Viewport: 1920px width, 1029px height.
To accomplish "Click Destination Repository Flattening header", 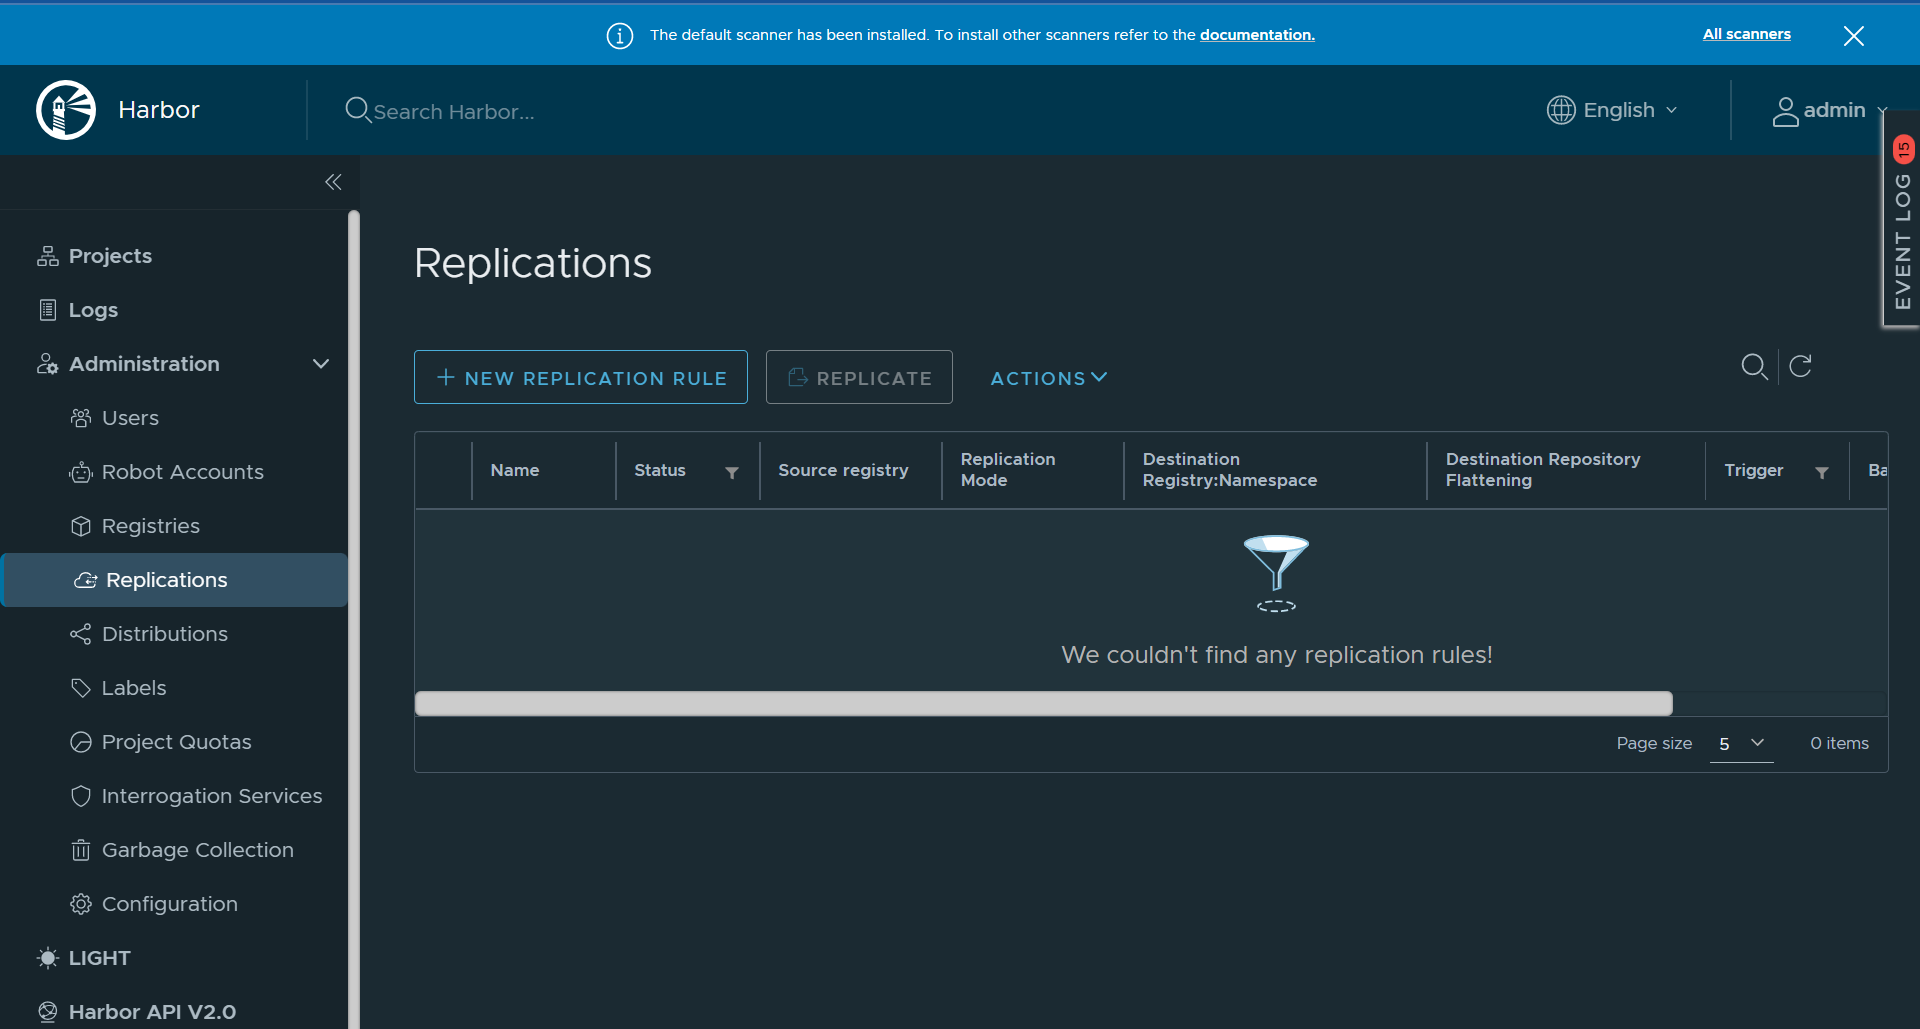I will click(1542, 470).
